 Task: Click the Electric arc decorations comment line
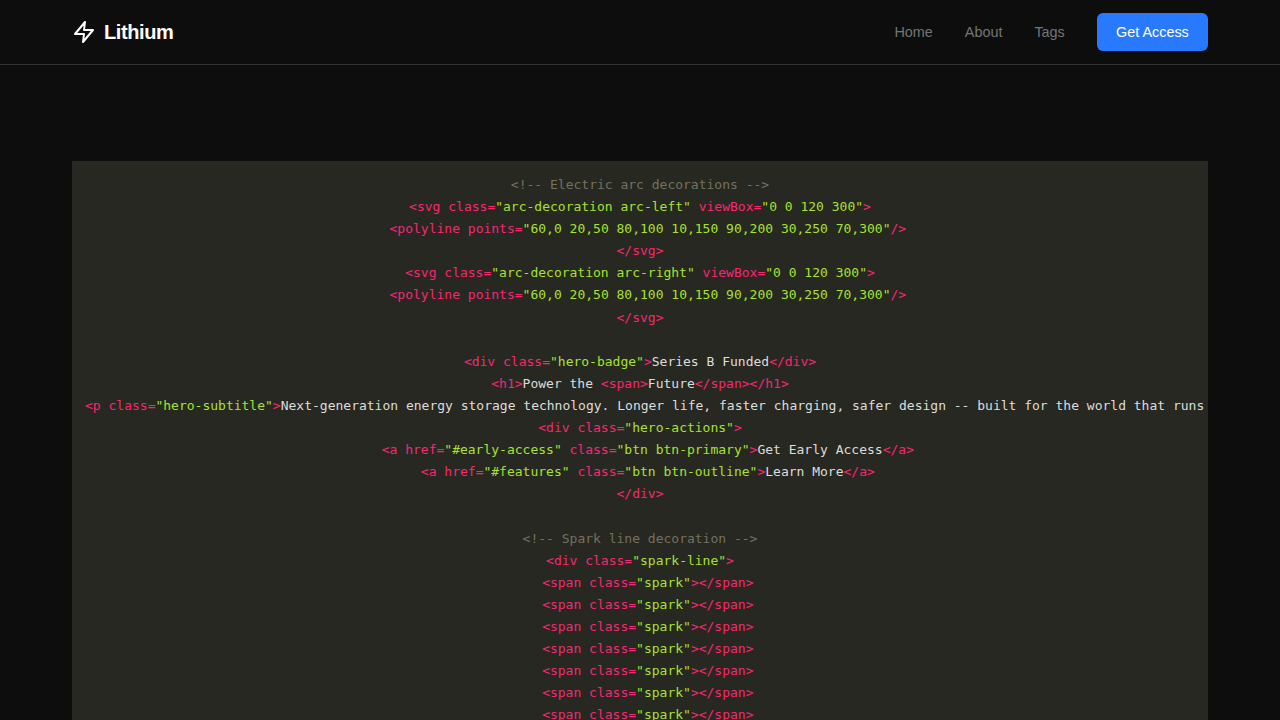point(640,185)
